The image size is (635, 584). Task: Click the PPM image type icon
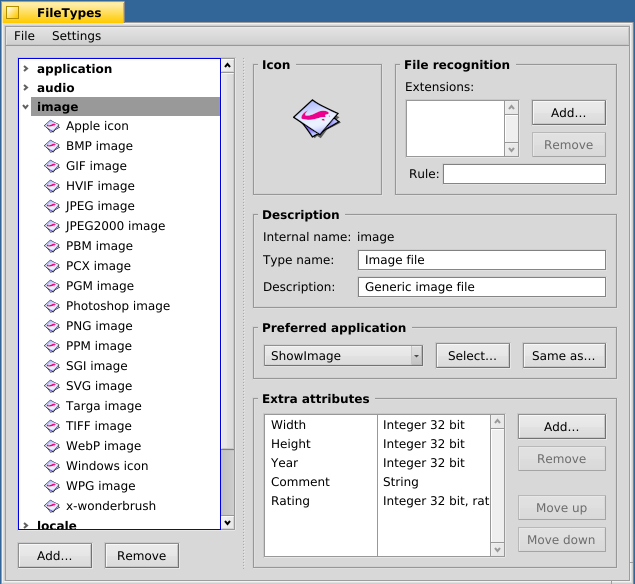pyautogui.click(x=52, y=346)
